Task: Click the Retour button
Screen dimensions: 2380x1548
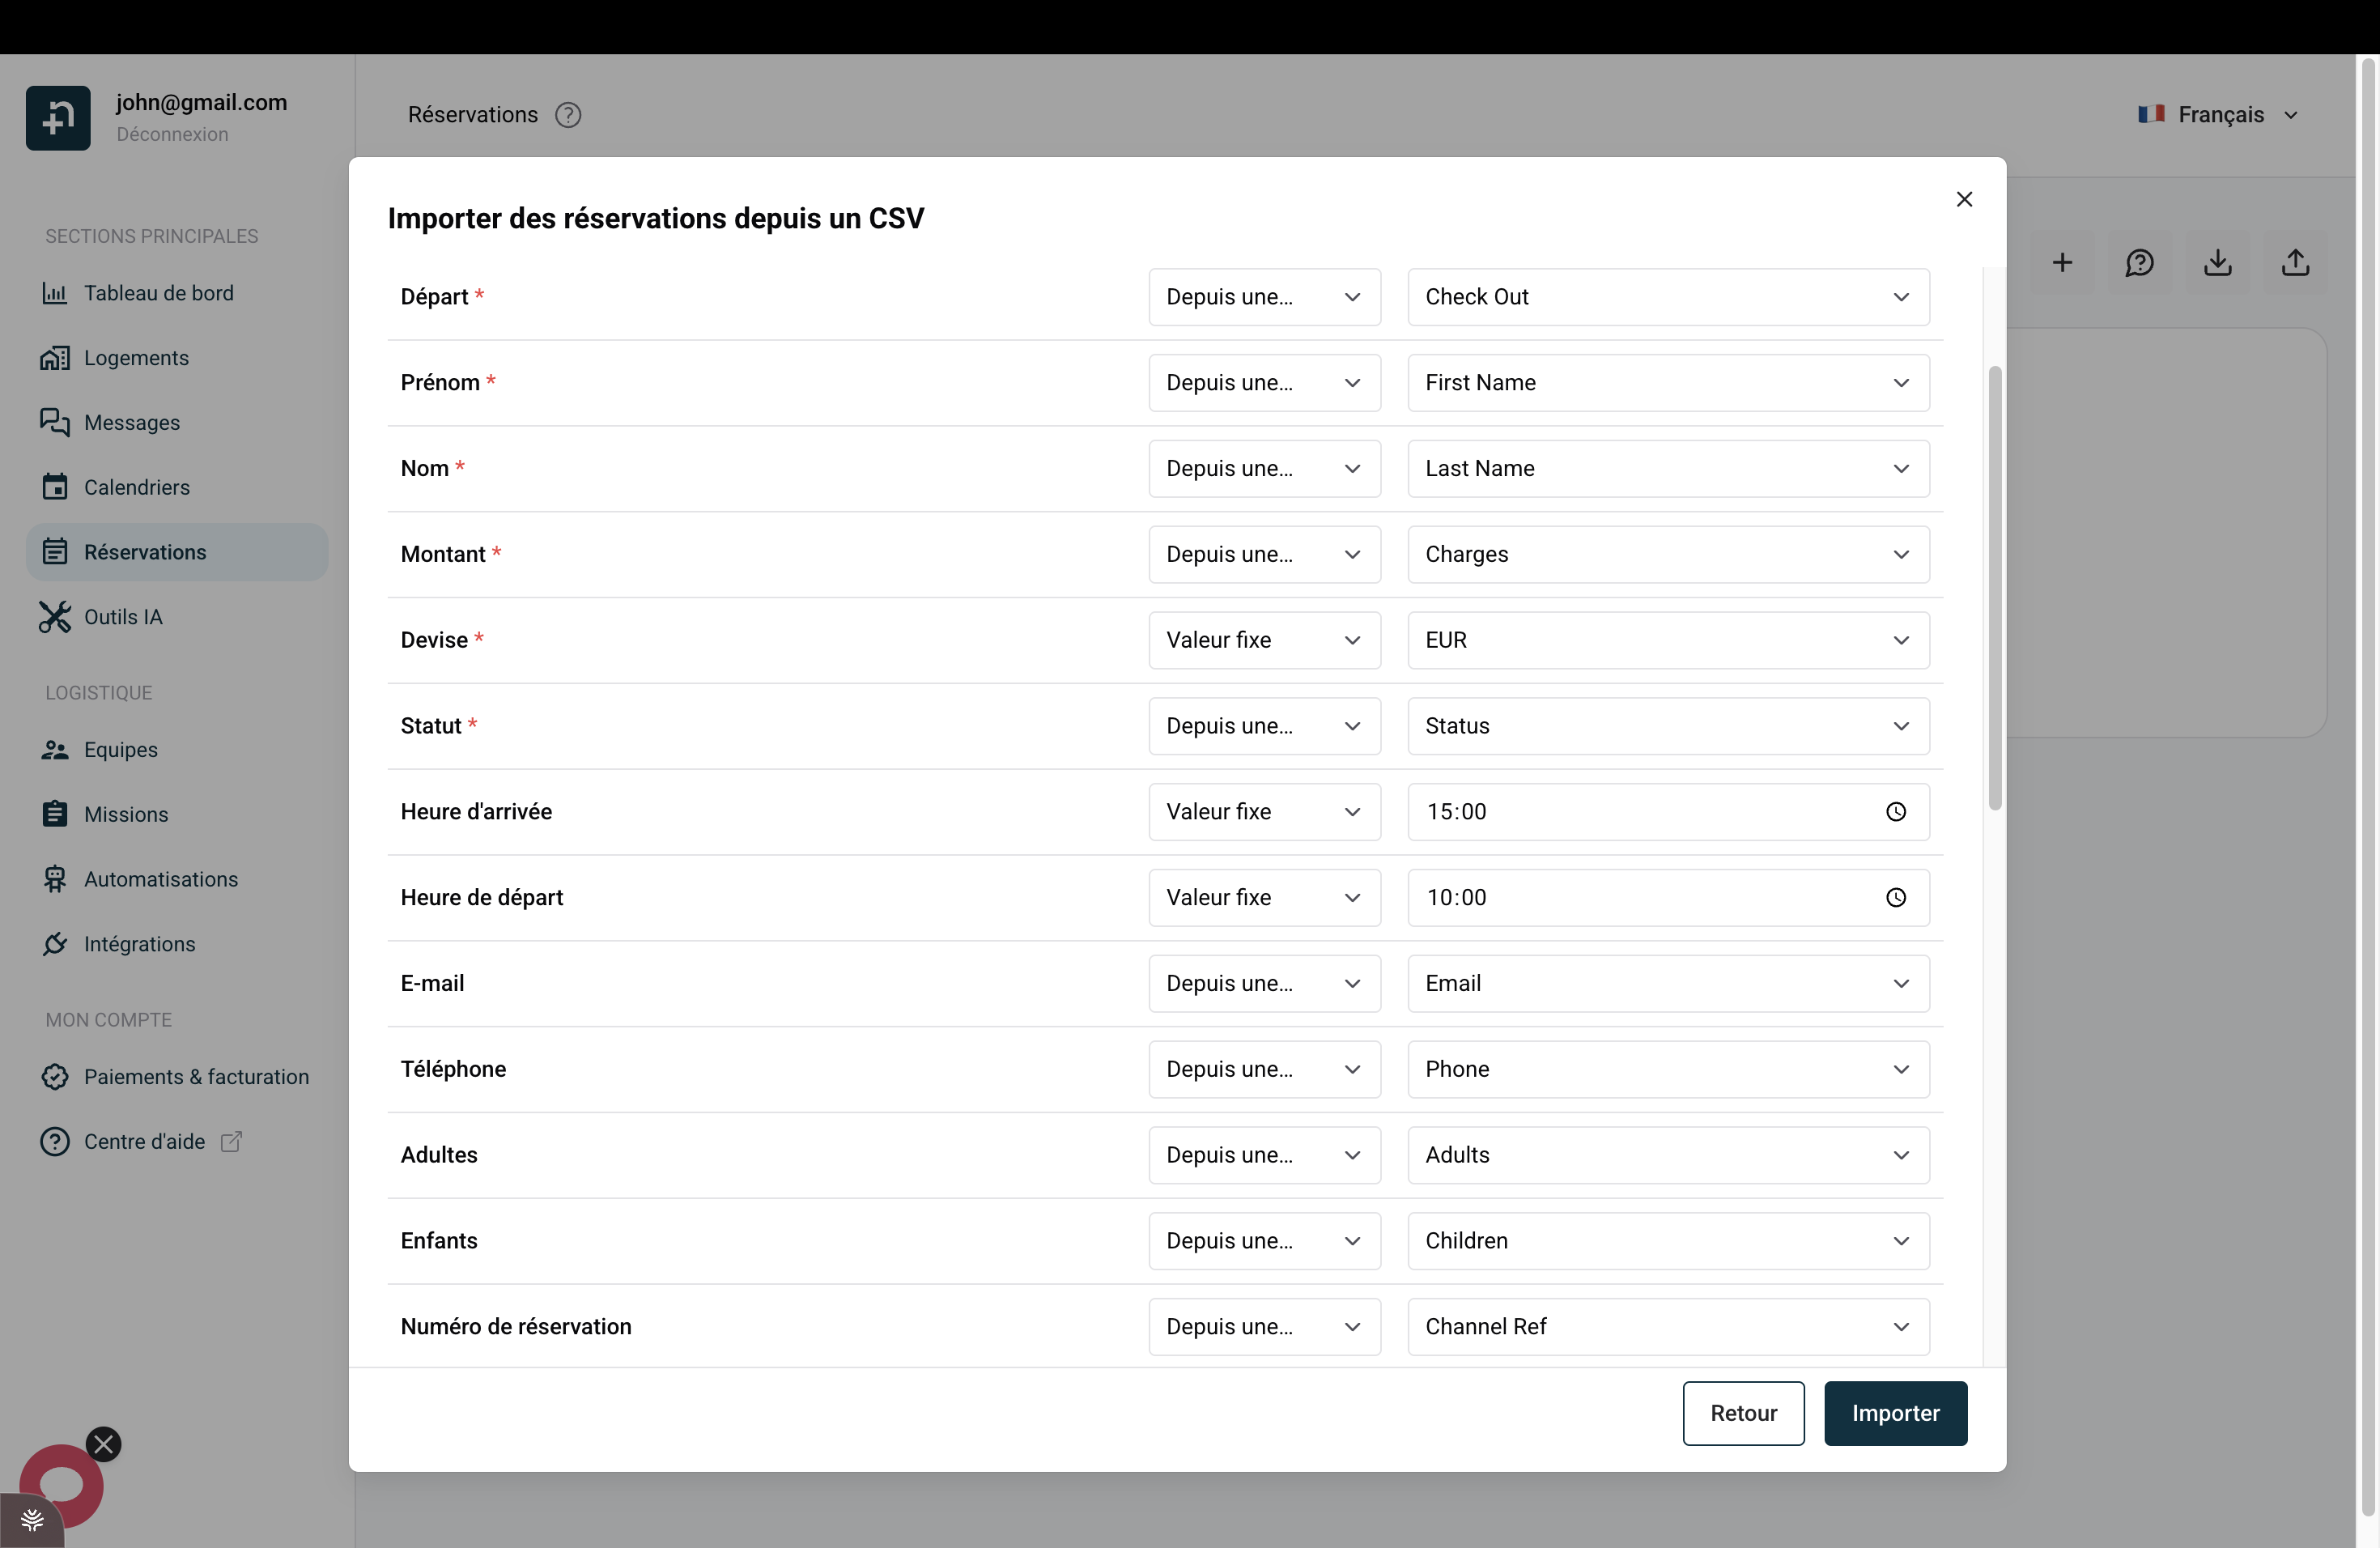Action: coord(1743,1414)
